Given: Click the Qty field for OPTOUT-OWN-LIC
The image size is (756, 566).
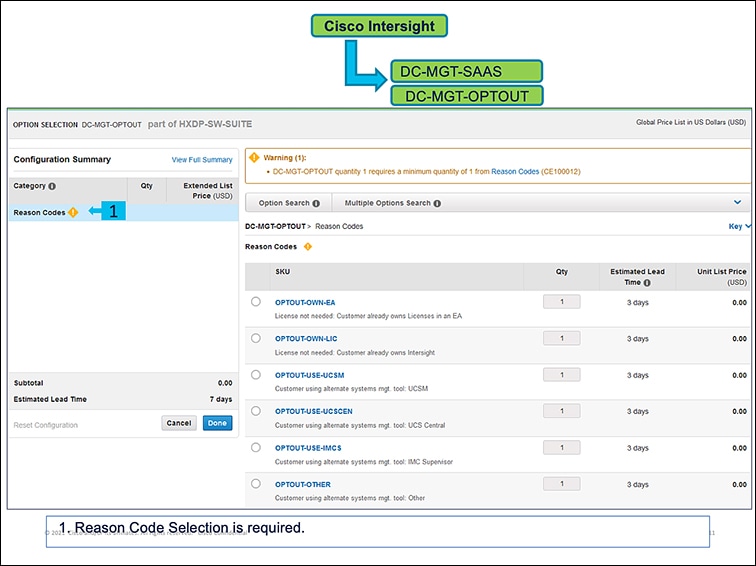Looking at the screenshot, I should pyautogui.click(x=562, y=338).
